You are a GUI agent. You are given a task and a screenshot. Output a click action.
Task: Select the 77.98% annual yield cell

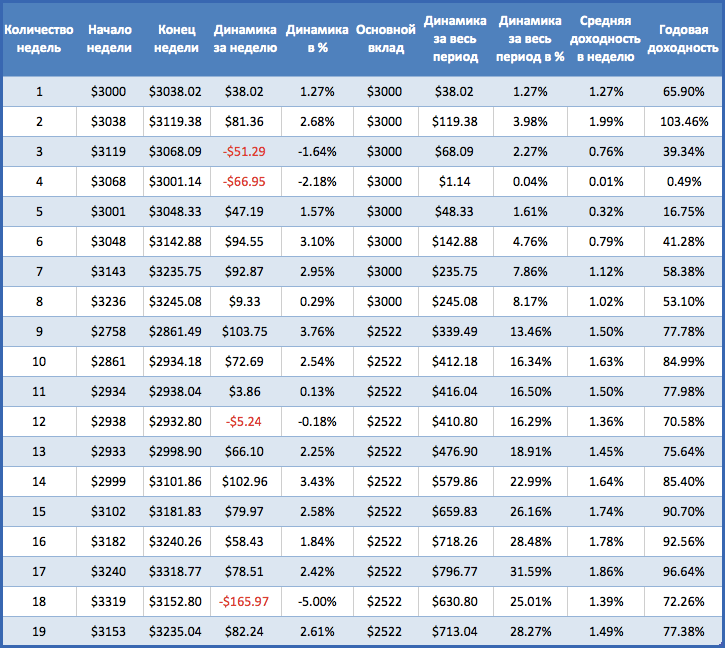point(683,392)
